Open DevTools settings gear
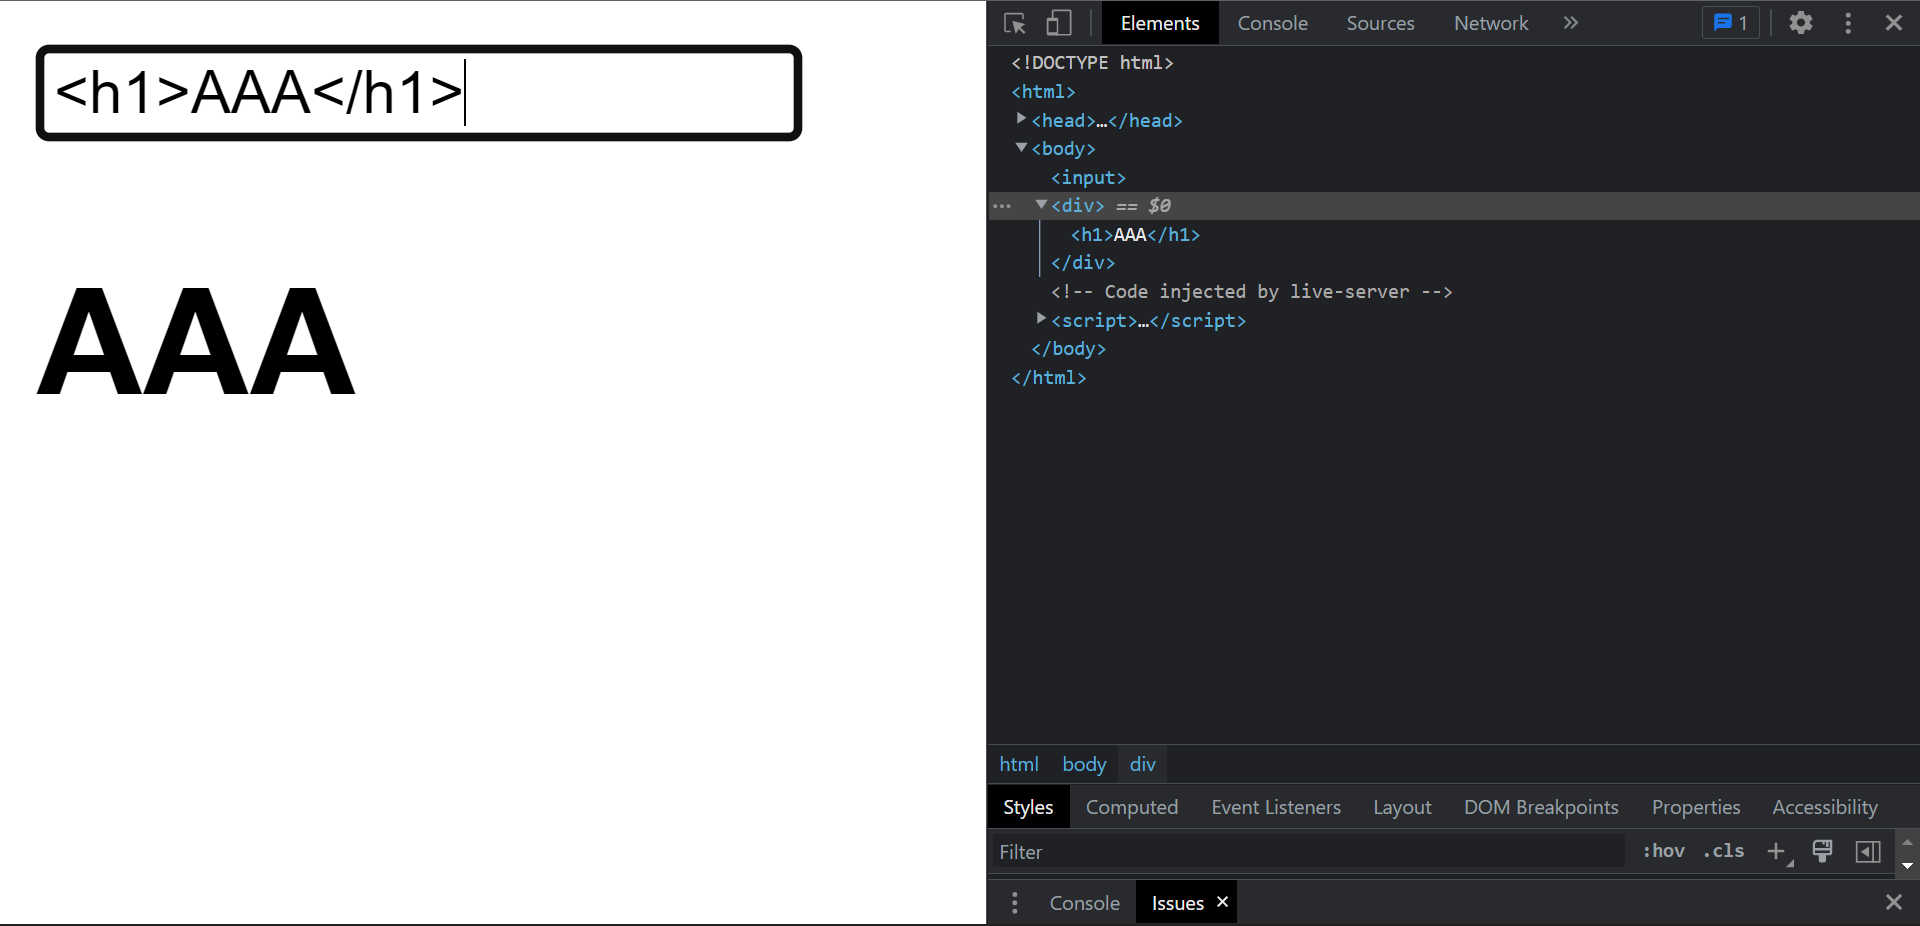Viewport: 1920px width, 926px height. (x=1801, y=23)
